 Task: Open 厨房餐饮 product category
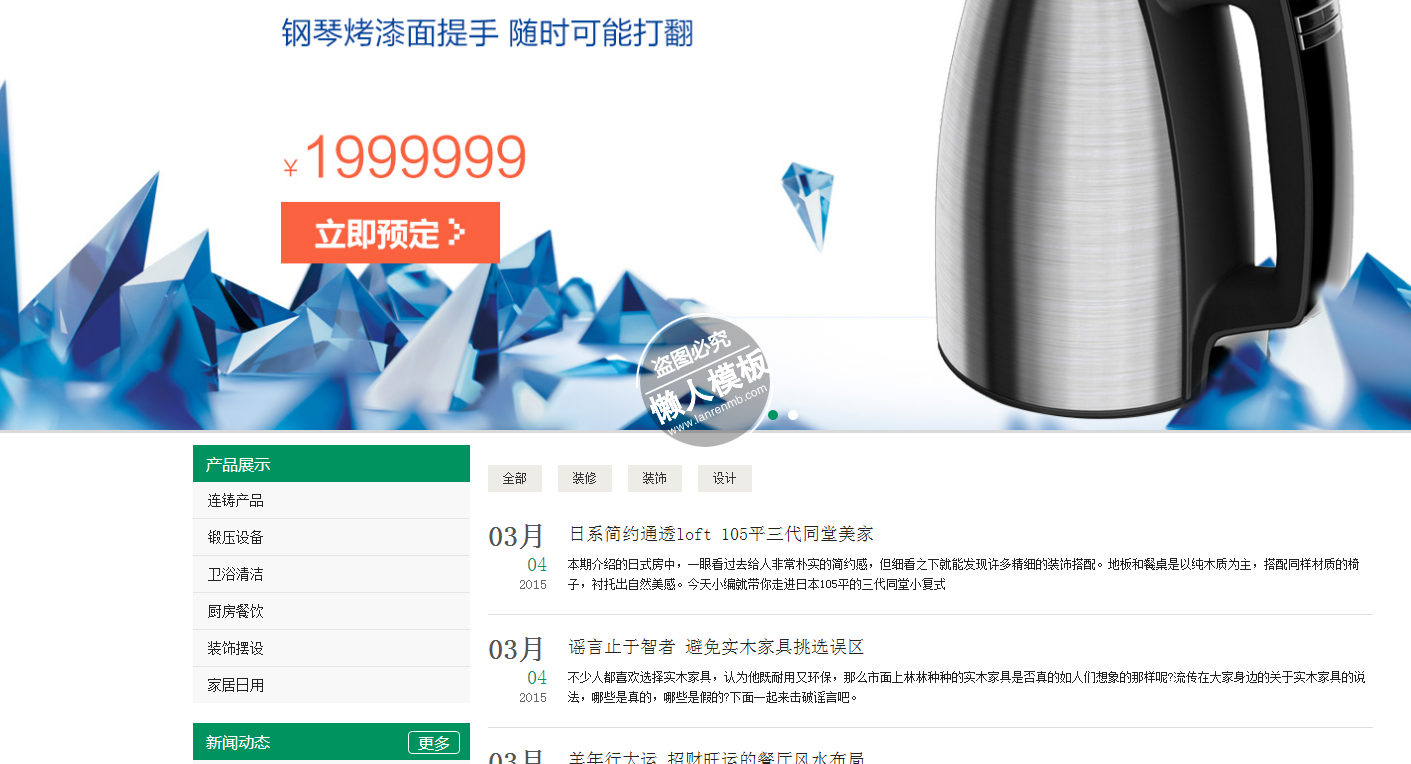click(x=331, y=611)
